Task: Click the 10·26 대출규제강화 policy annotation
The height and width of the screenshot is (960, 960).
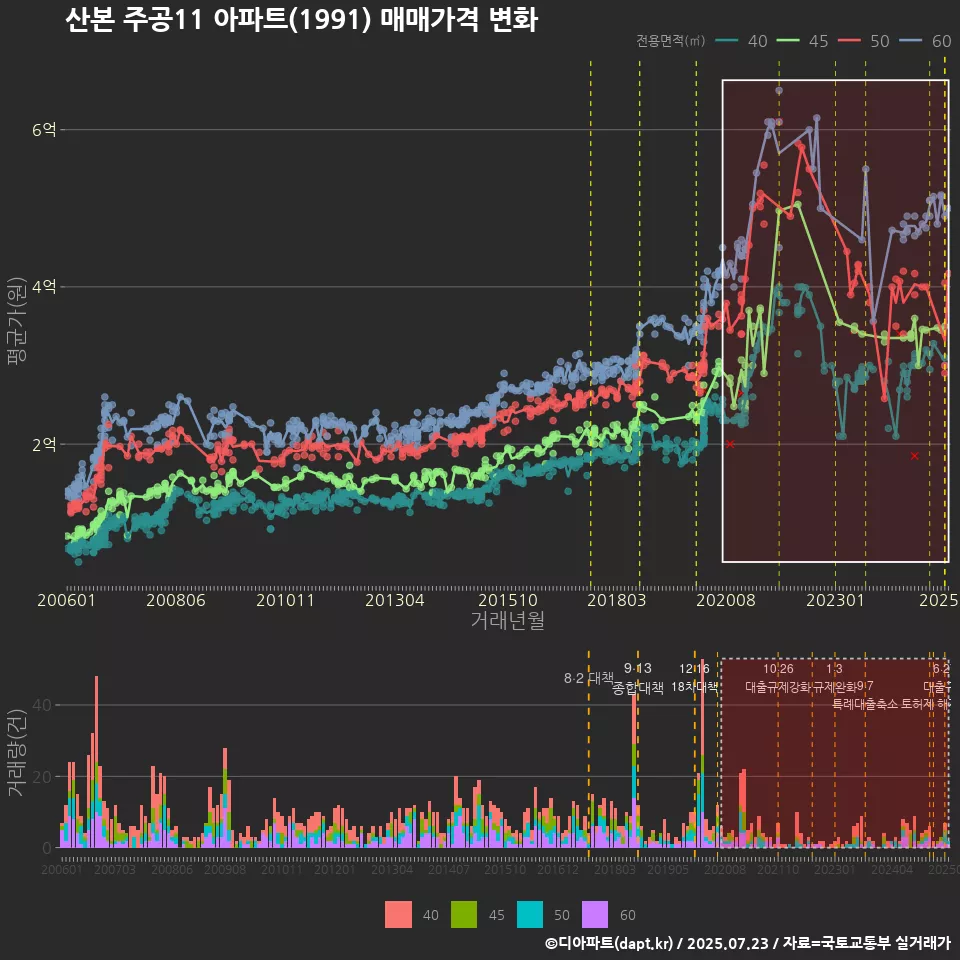Action: 778,677
